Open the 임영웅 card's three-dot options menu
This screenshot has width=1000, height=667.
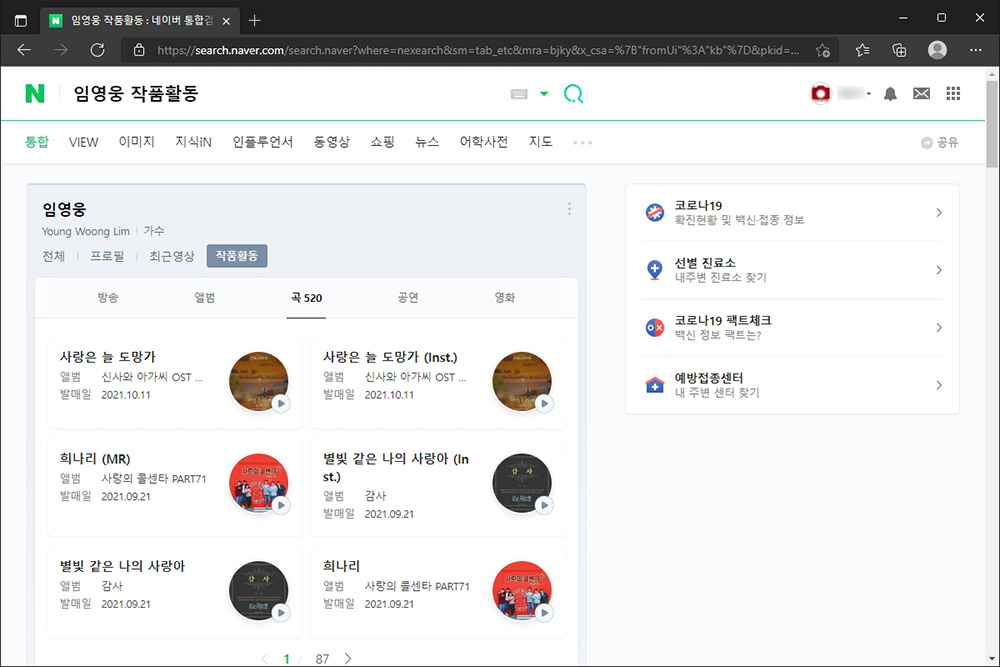[x=570, y=209]
